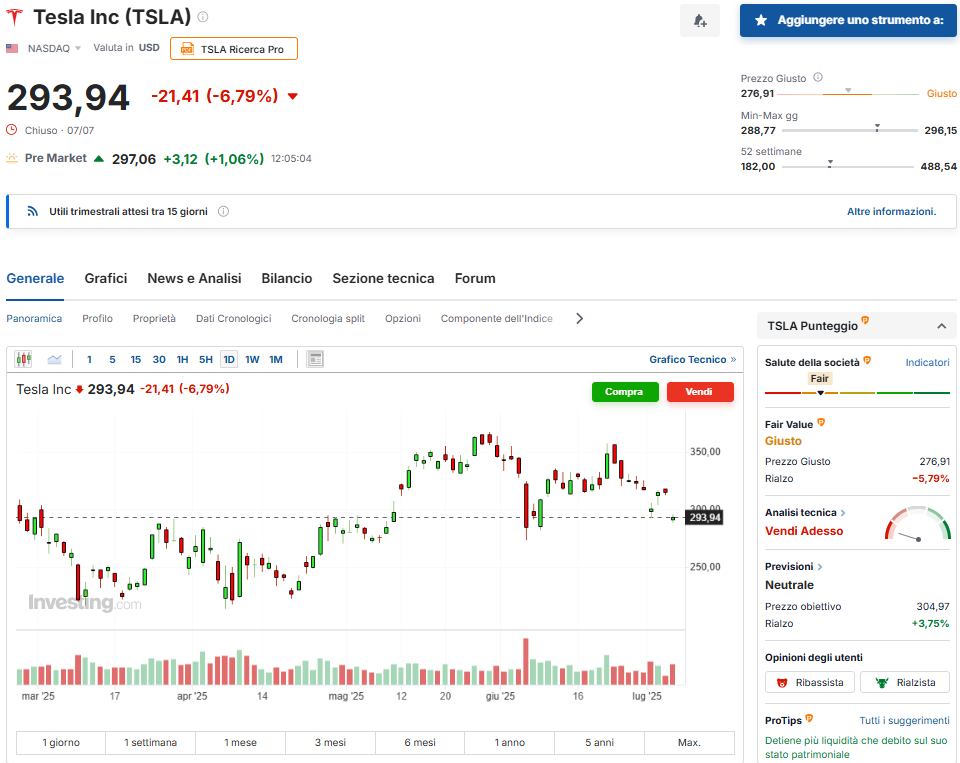The height and width of the screenshot is (763, 960).
Task: Select the Panoramica sub-tab
Action: pyautogui.click(x=34, y=318)
